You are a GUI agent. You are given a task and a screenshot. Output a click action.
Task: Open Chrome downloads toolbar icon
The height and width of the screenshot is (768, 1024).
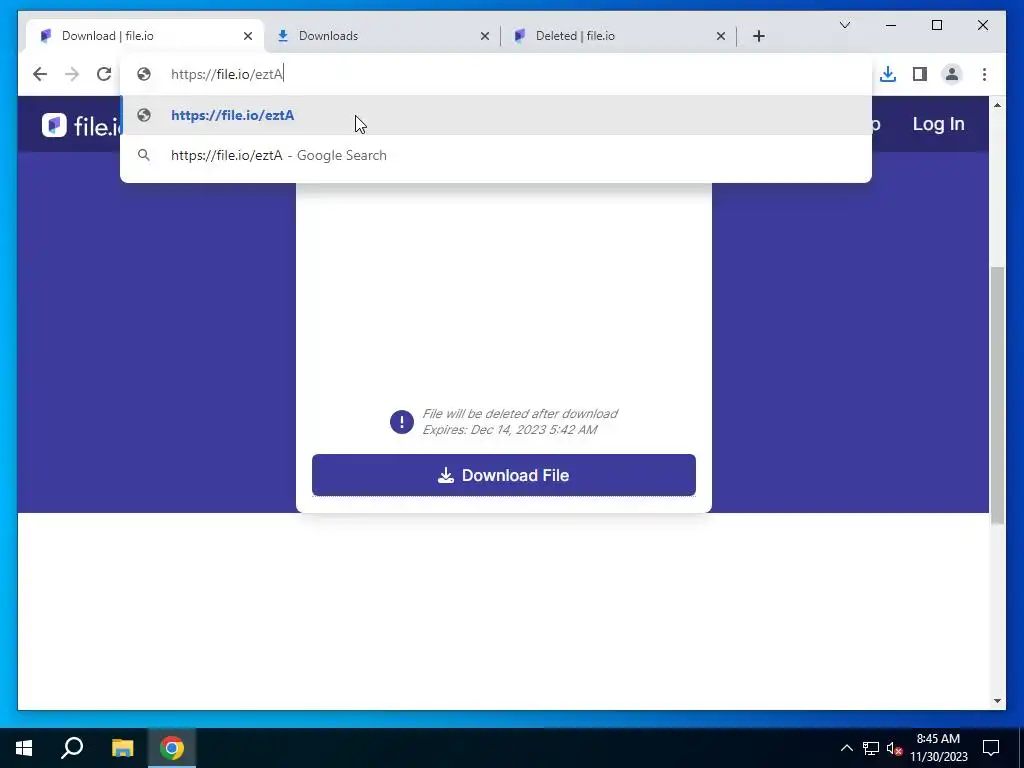[888, 74]
